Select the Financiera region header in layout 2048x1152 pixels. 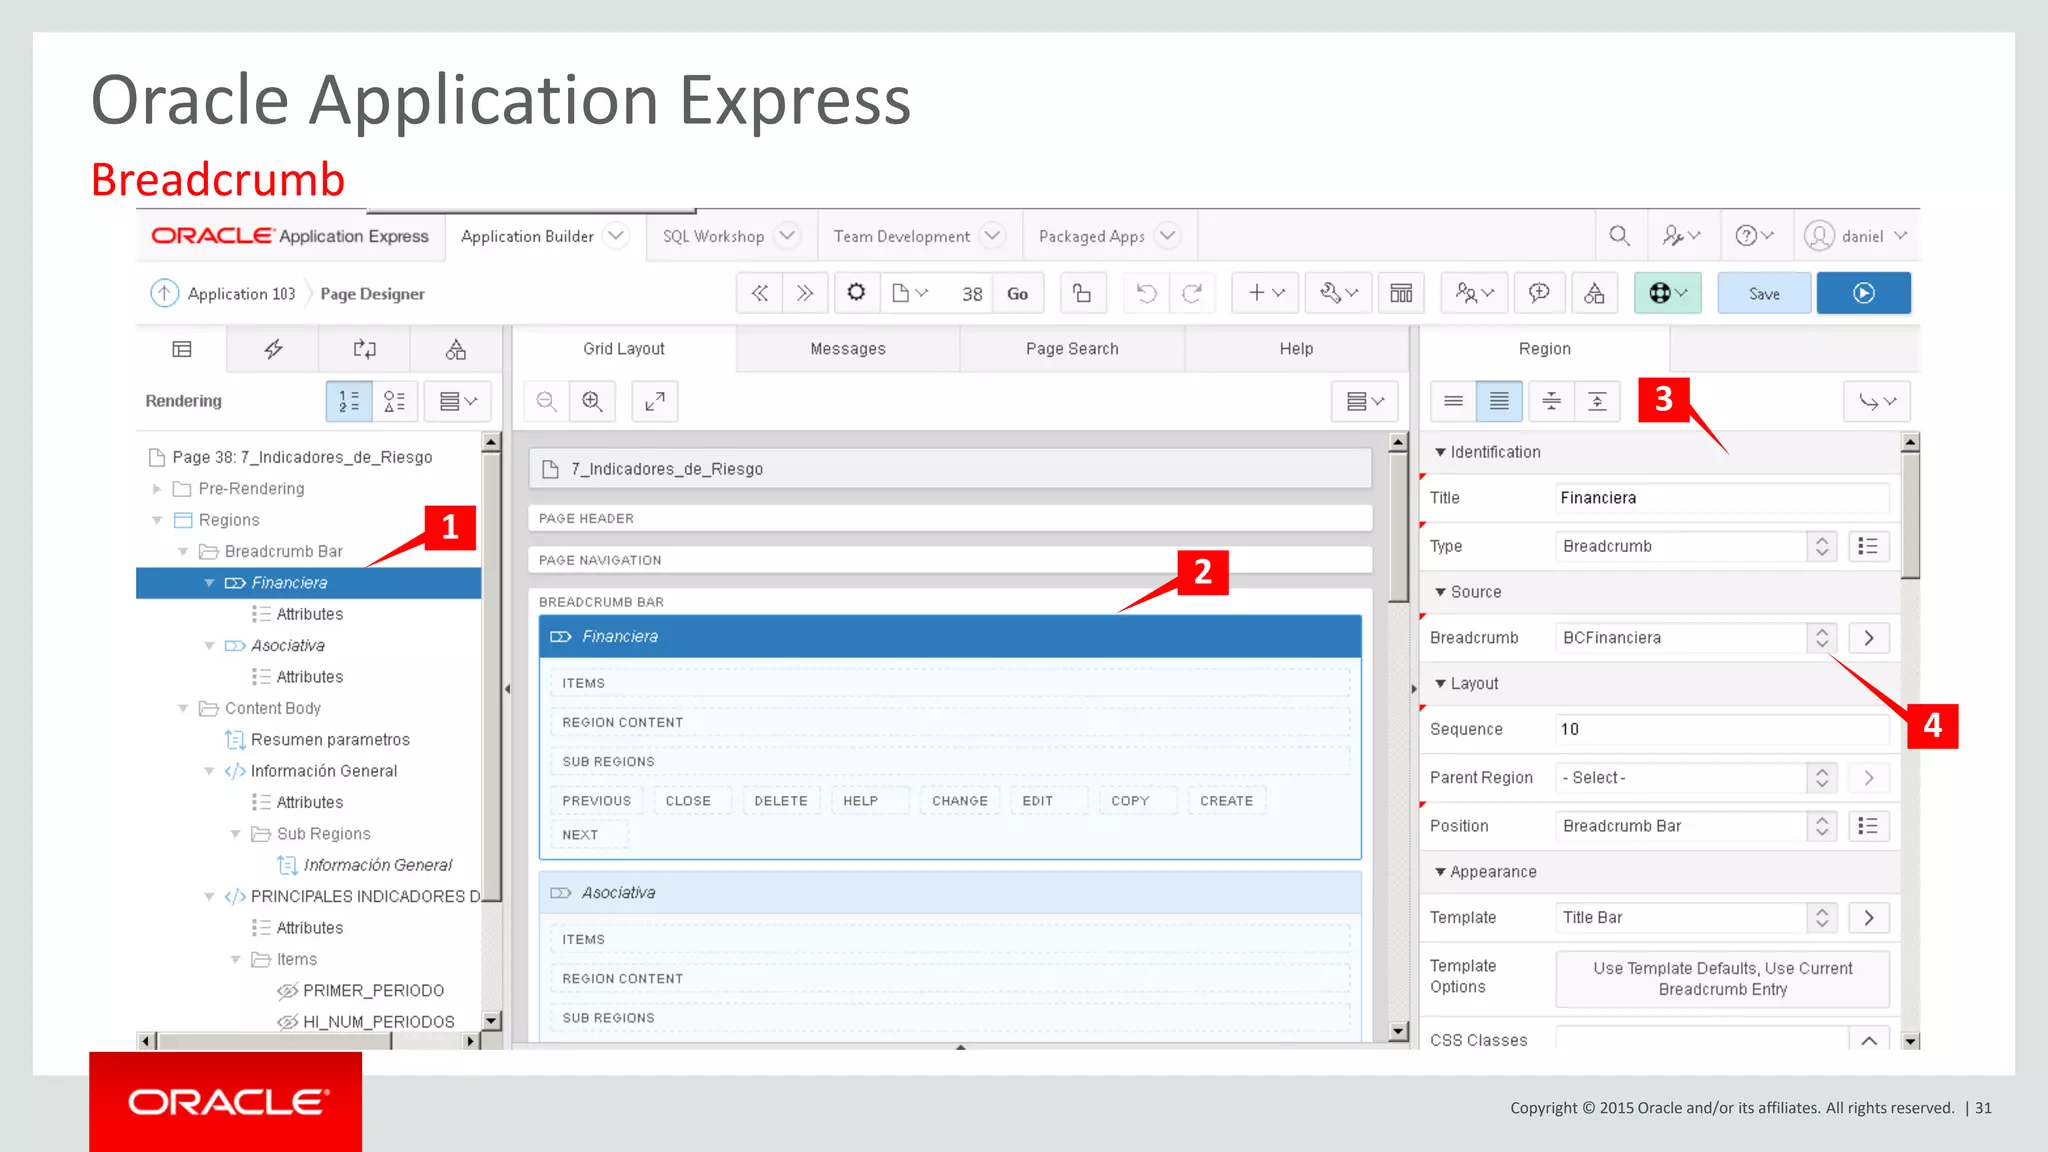pos(950,637)
